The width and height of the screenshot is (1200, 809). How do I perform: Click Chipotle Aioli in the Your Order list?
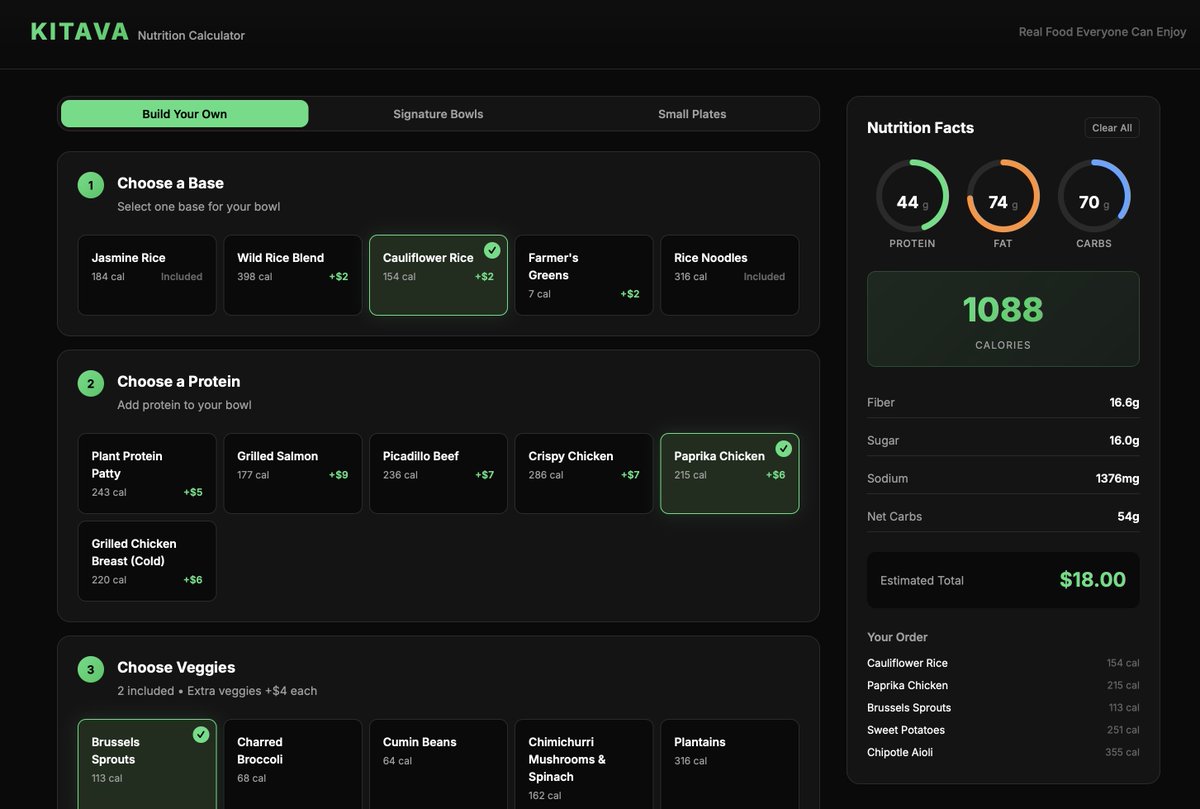tap(900, 752)
